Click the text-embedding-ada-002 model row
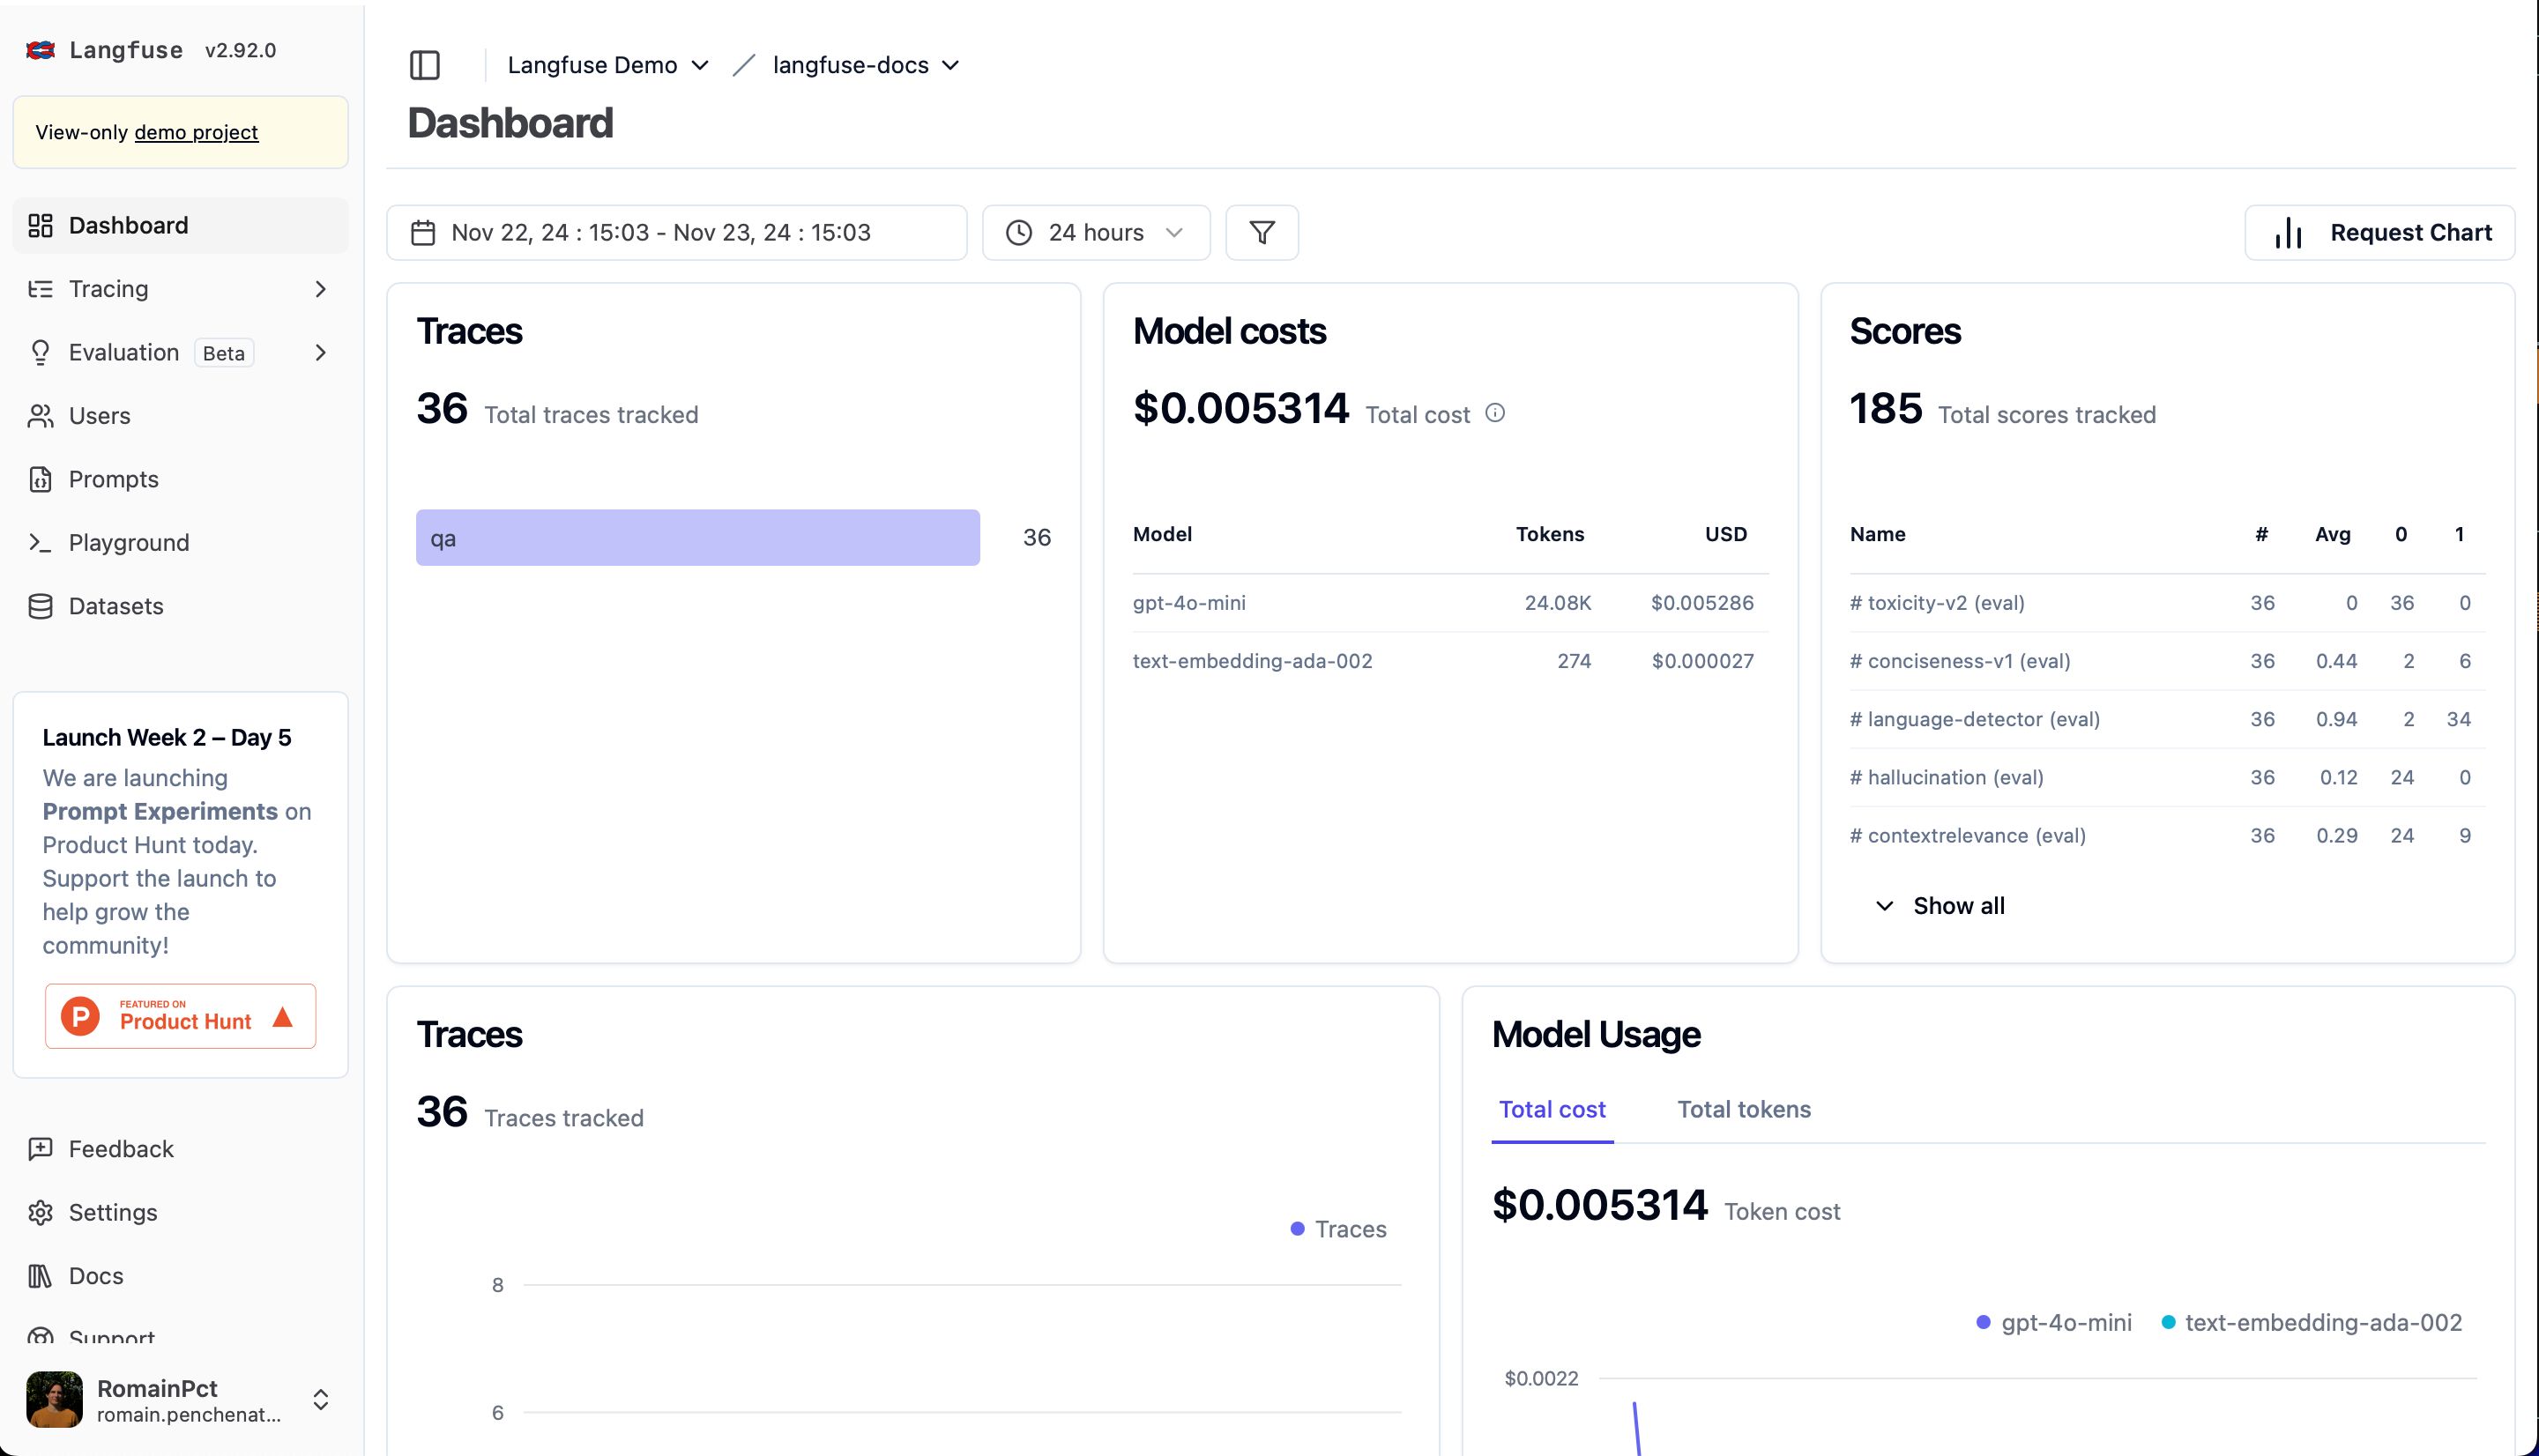The width and height of the screenshot is (2539, 1456). click(1450, 661)
